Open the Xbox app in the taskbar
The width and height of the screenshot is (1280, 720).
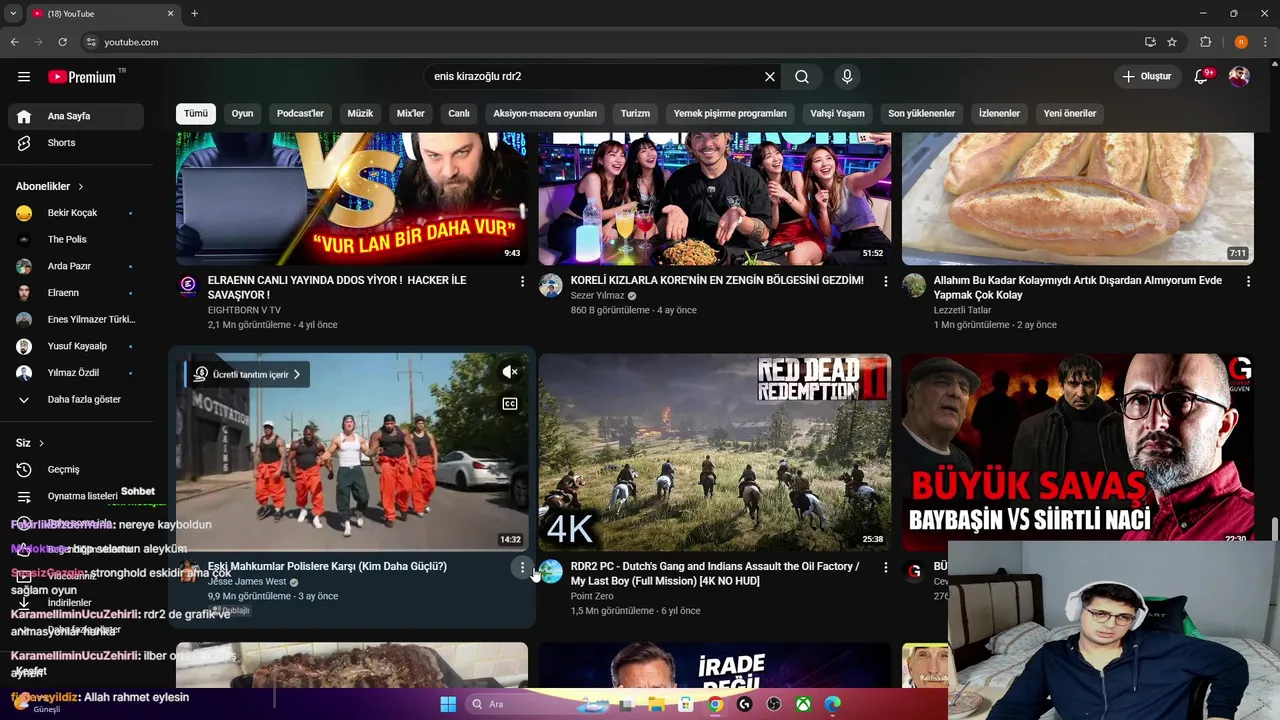tap(803, 704)
